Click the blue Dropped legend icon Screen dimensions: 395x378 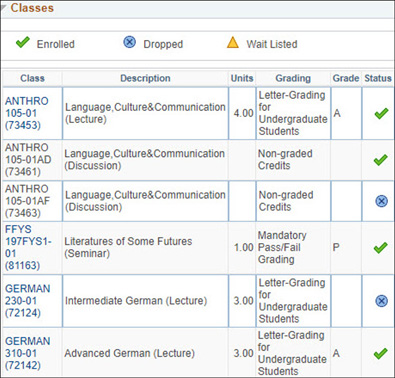point(130,42)
